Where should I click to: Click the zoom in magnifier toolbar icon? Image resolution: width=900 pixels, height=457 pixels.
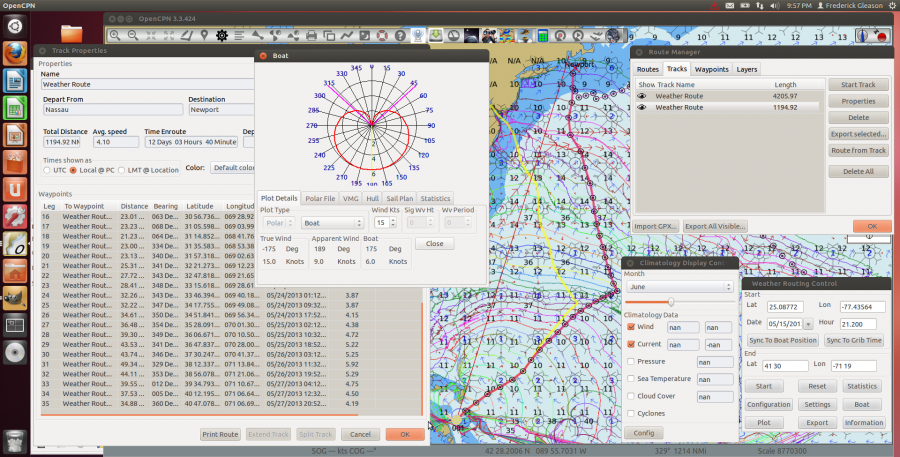115,36
